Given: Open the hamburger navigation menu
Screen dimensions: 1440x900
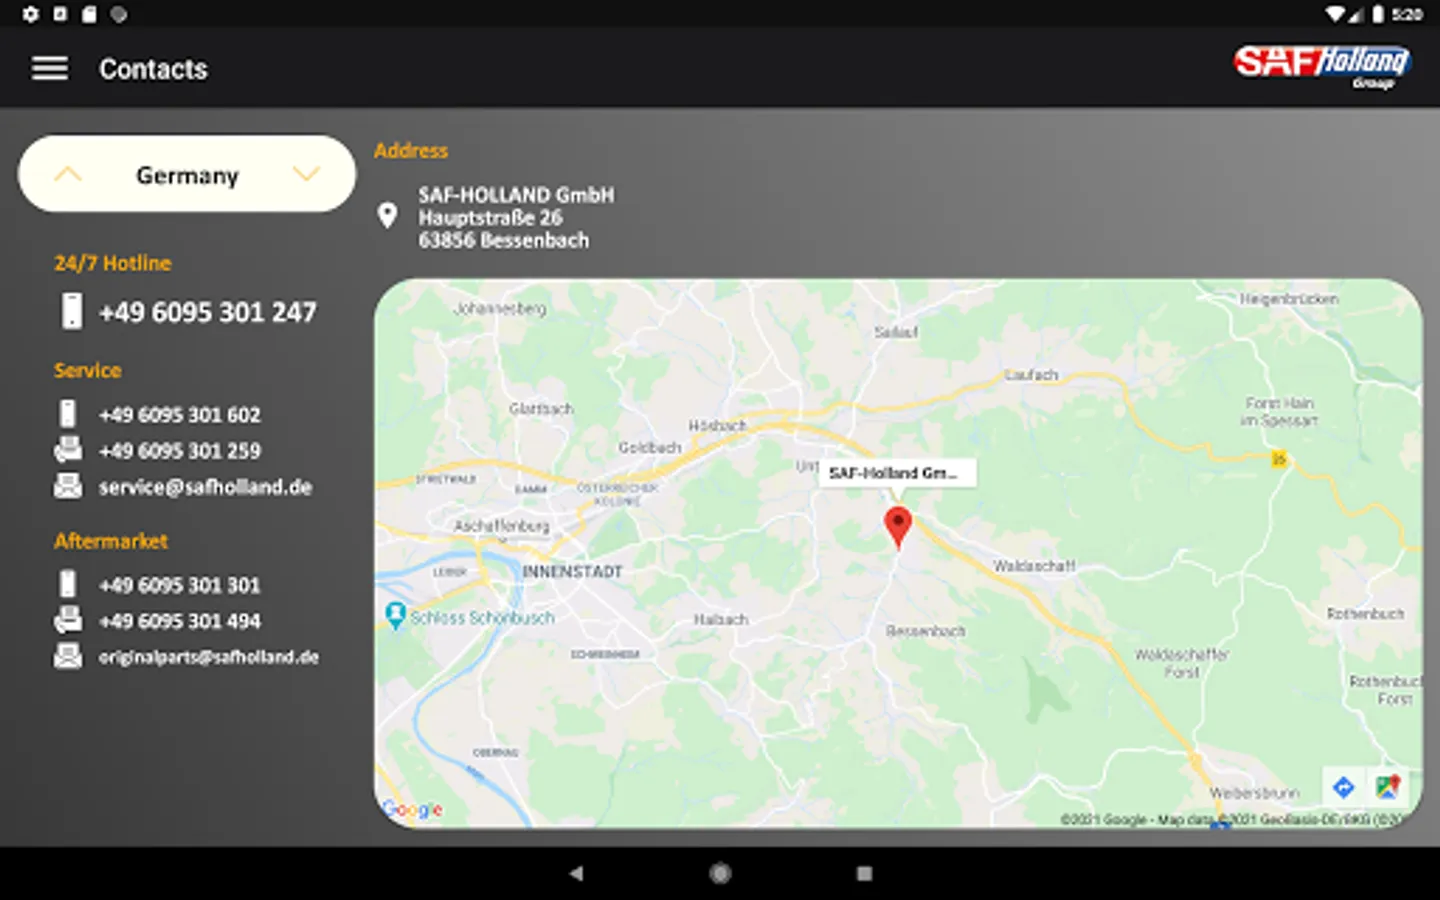Looking at the screenshot, I should 50,68.
